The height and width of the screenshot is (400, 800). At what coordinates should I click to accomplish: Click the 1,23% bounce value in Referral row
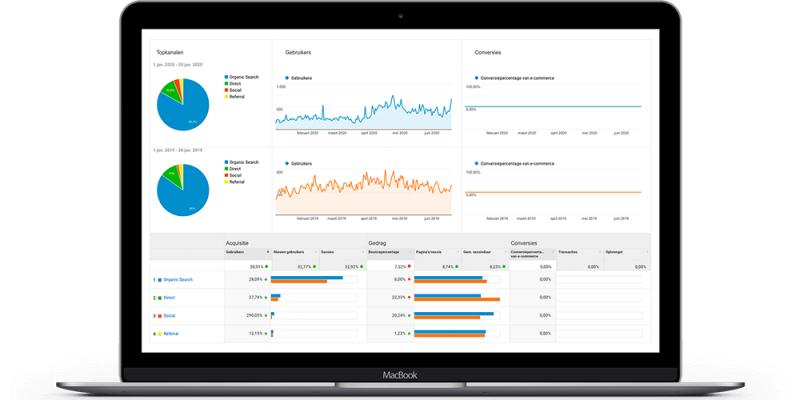[400, 334]
